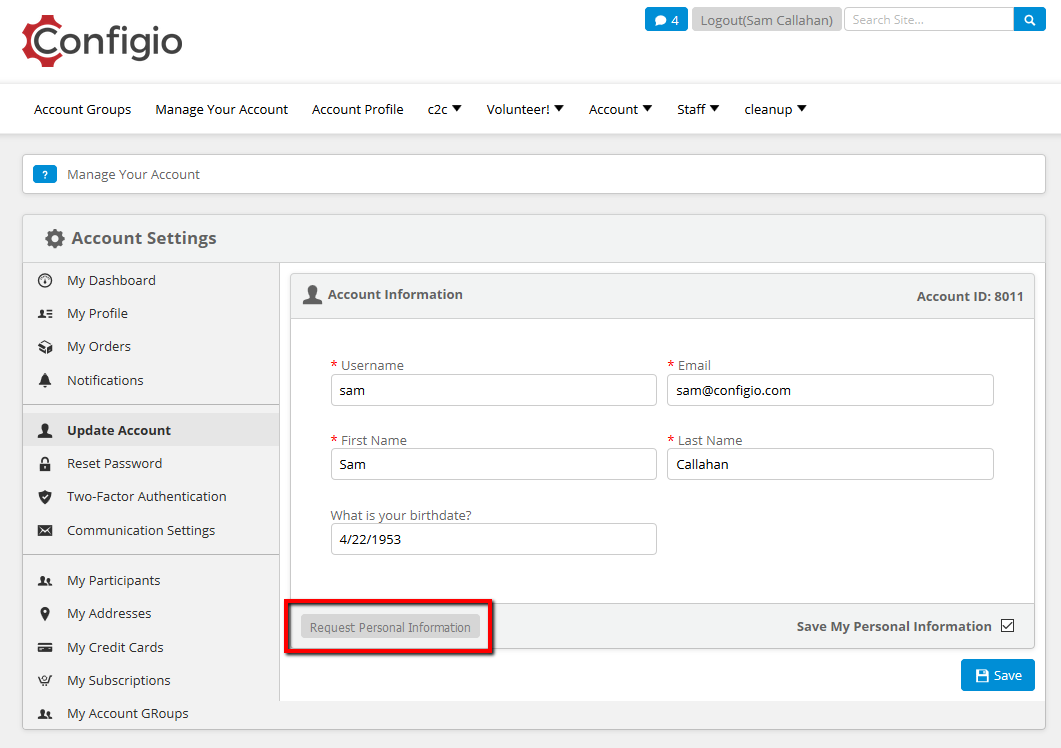
Task: Click the My Subscriptions basket icon
Action: click(45, 680)
